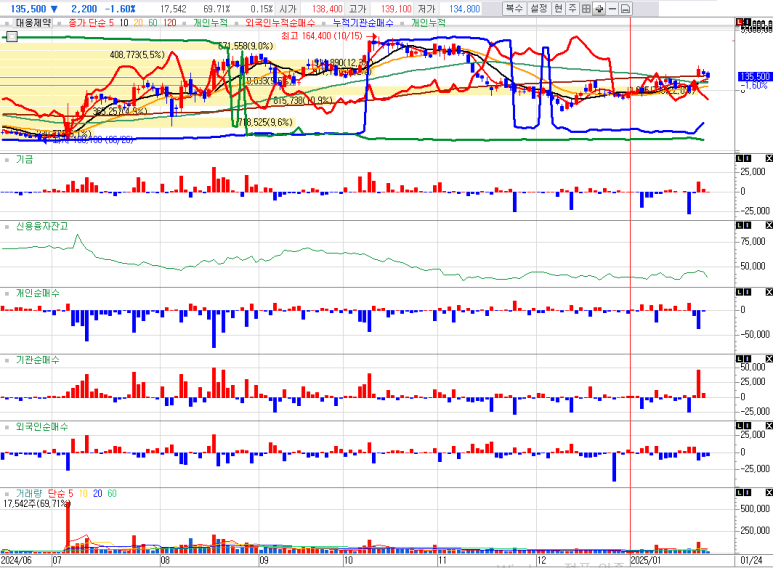This screenshot has height=568, width=773.
Task: Close the 개인순매수 panel
Action: [x=769, y=292]
